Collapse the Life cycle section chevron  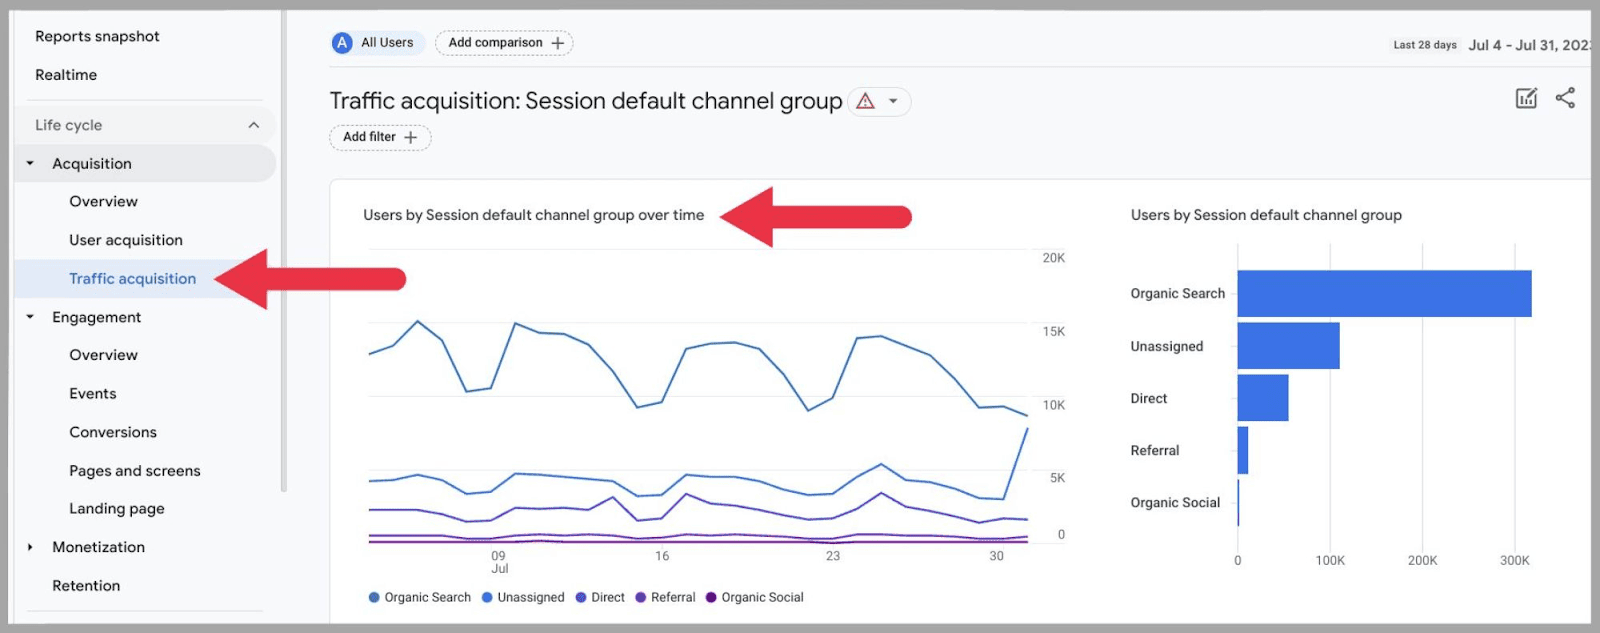tap(254, 125)
